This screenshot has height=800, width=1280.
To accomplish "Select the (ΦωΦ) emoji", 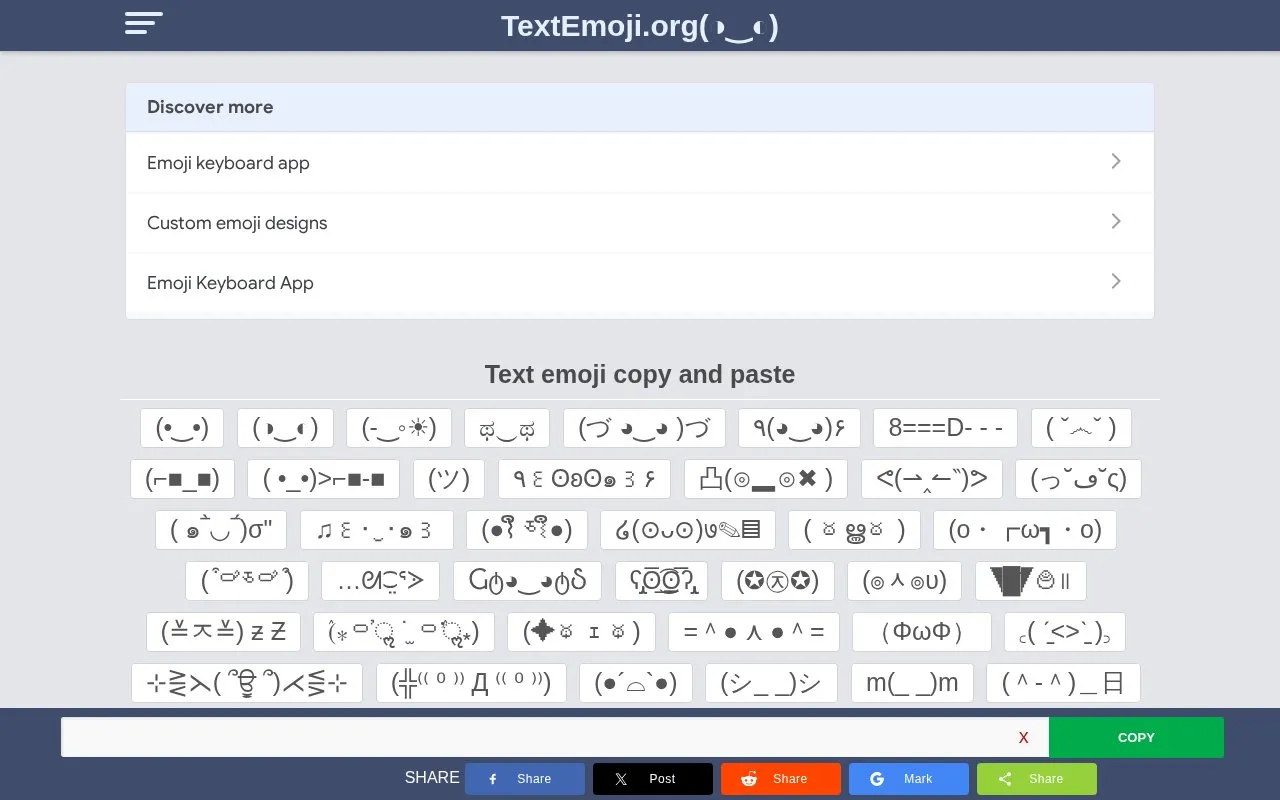I will pos(921,632).
